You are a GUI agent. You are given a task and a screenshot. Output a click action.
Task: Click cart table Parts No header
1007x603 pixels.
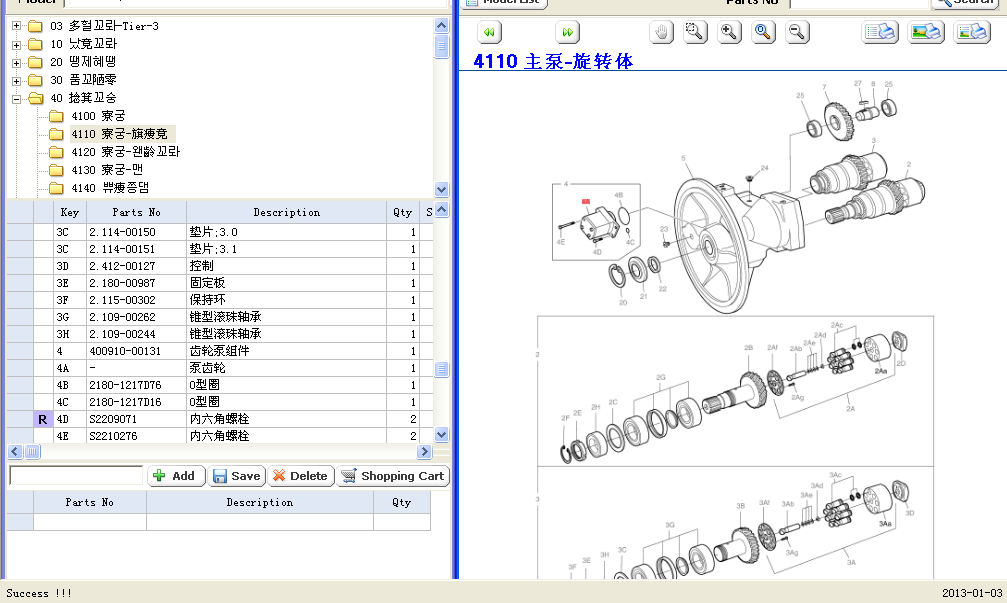click(89, 503)
